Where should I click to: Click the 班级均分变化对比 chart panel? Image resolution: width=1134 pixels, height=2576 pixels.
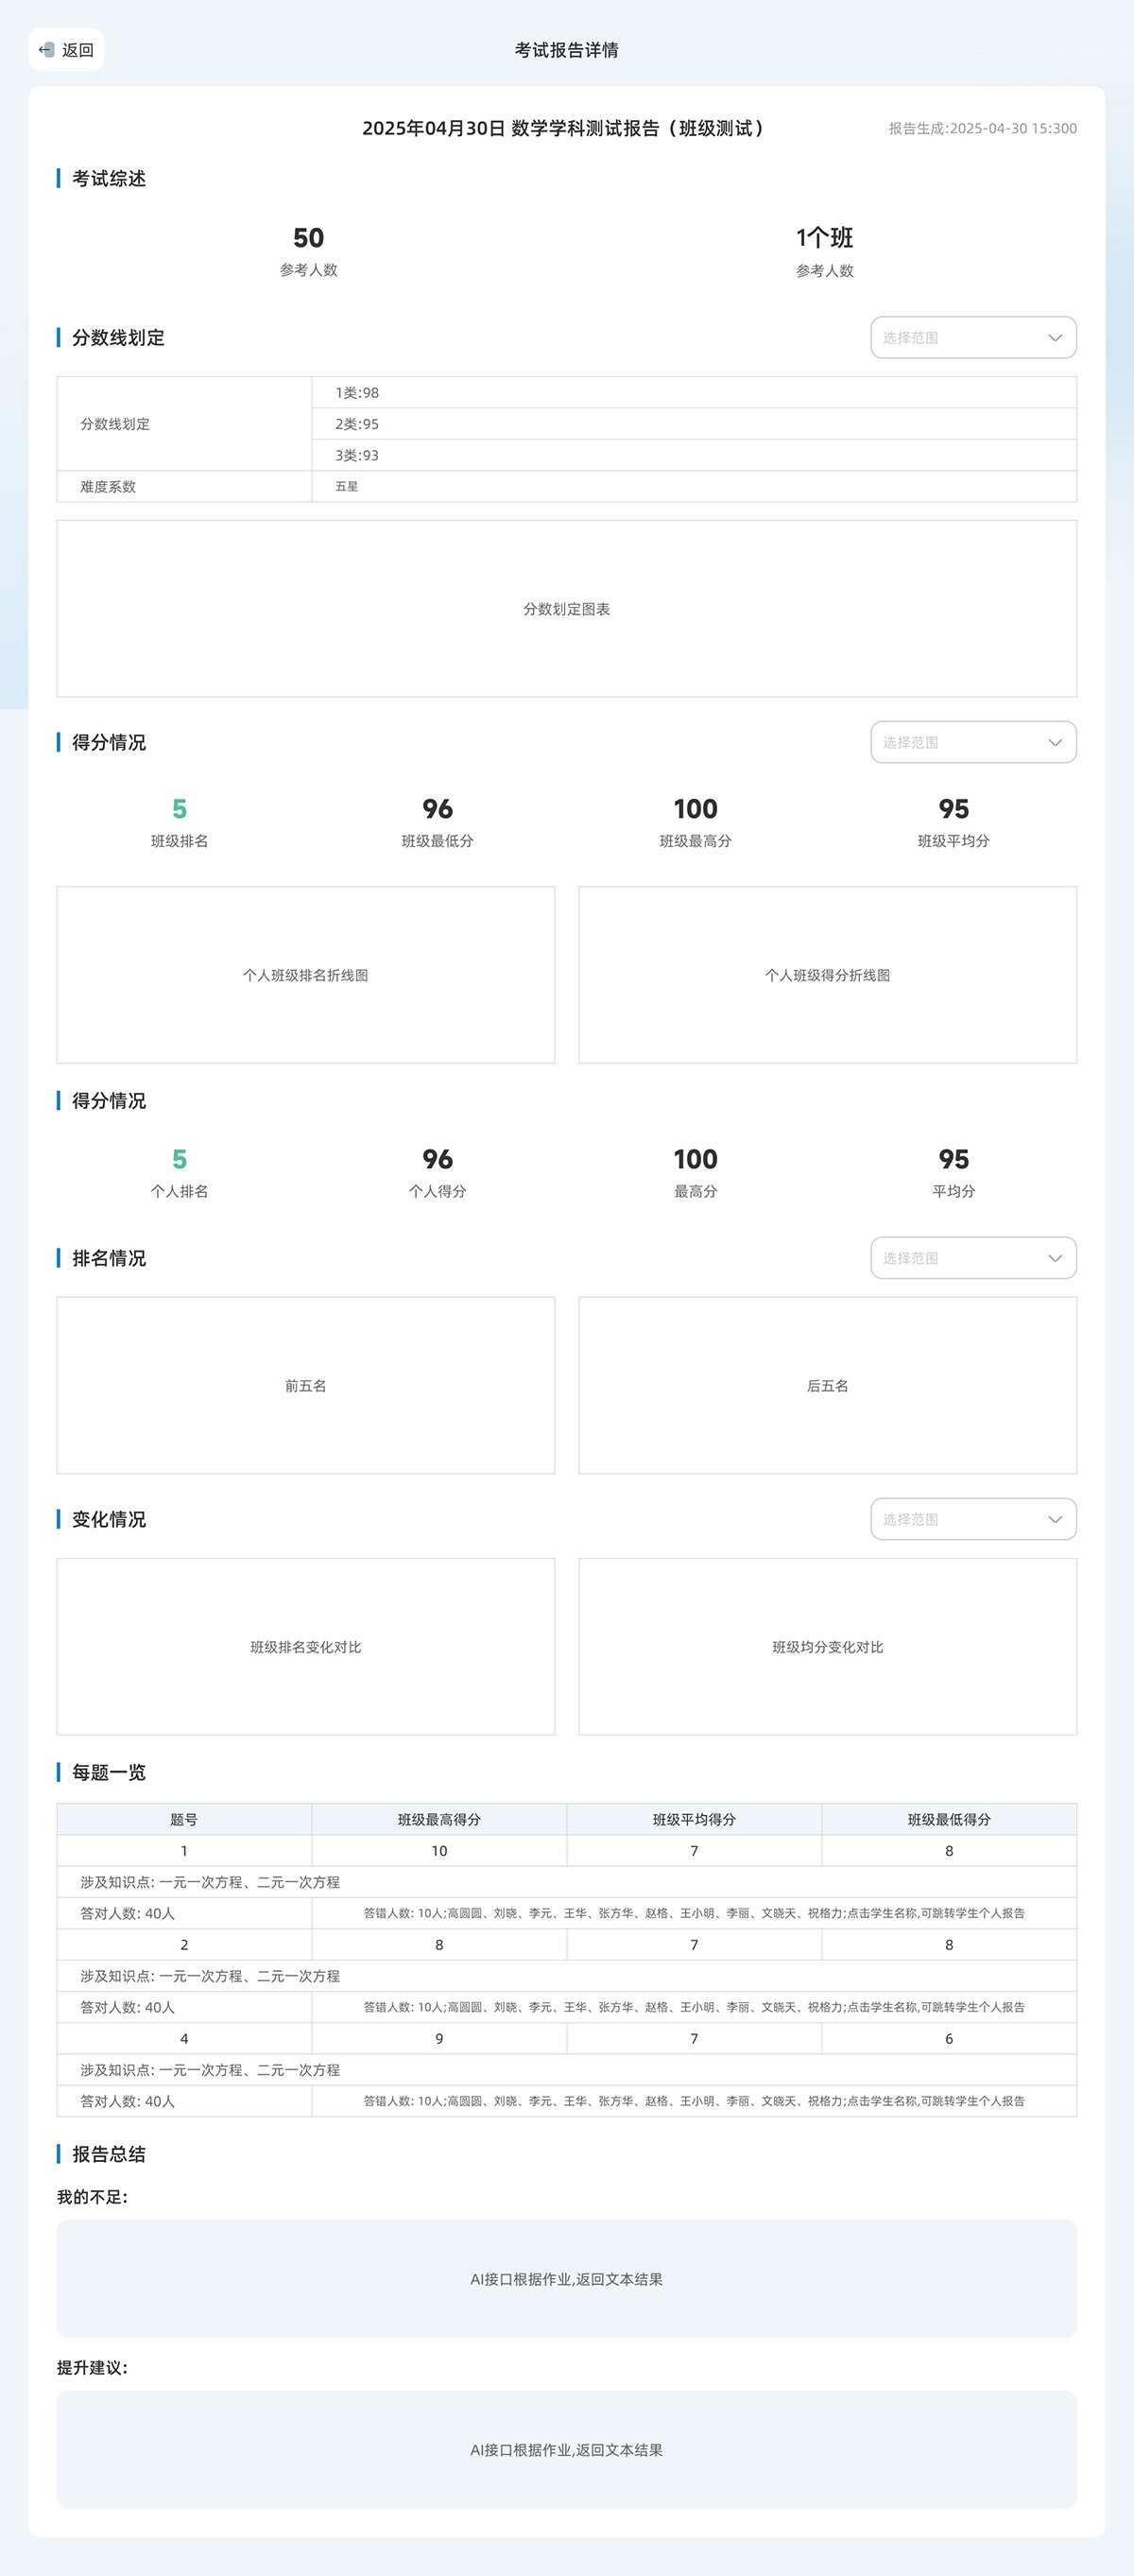(827, 1647)
